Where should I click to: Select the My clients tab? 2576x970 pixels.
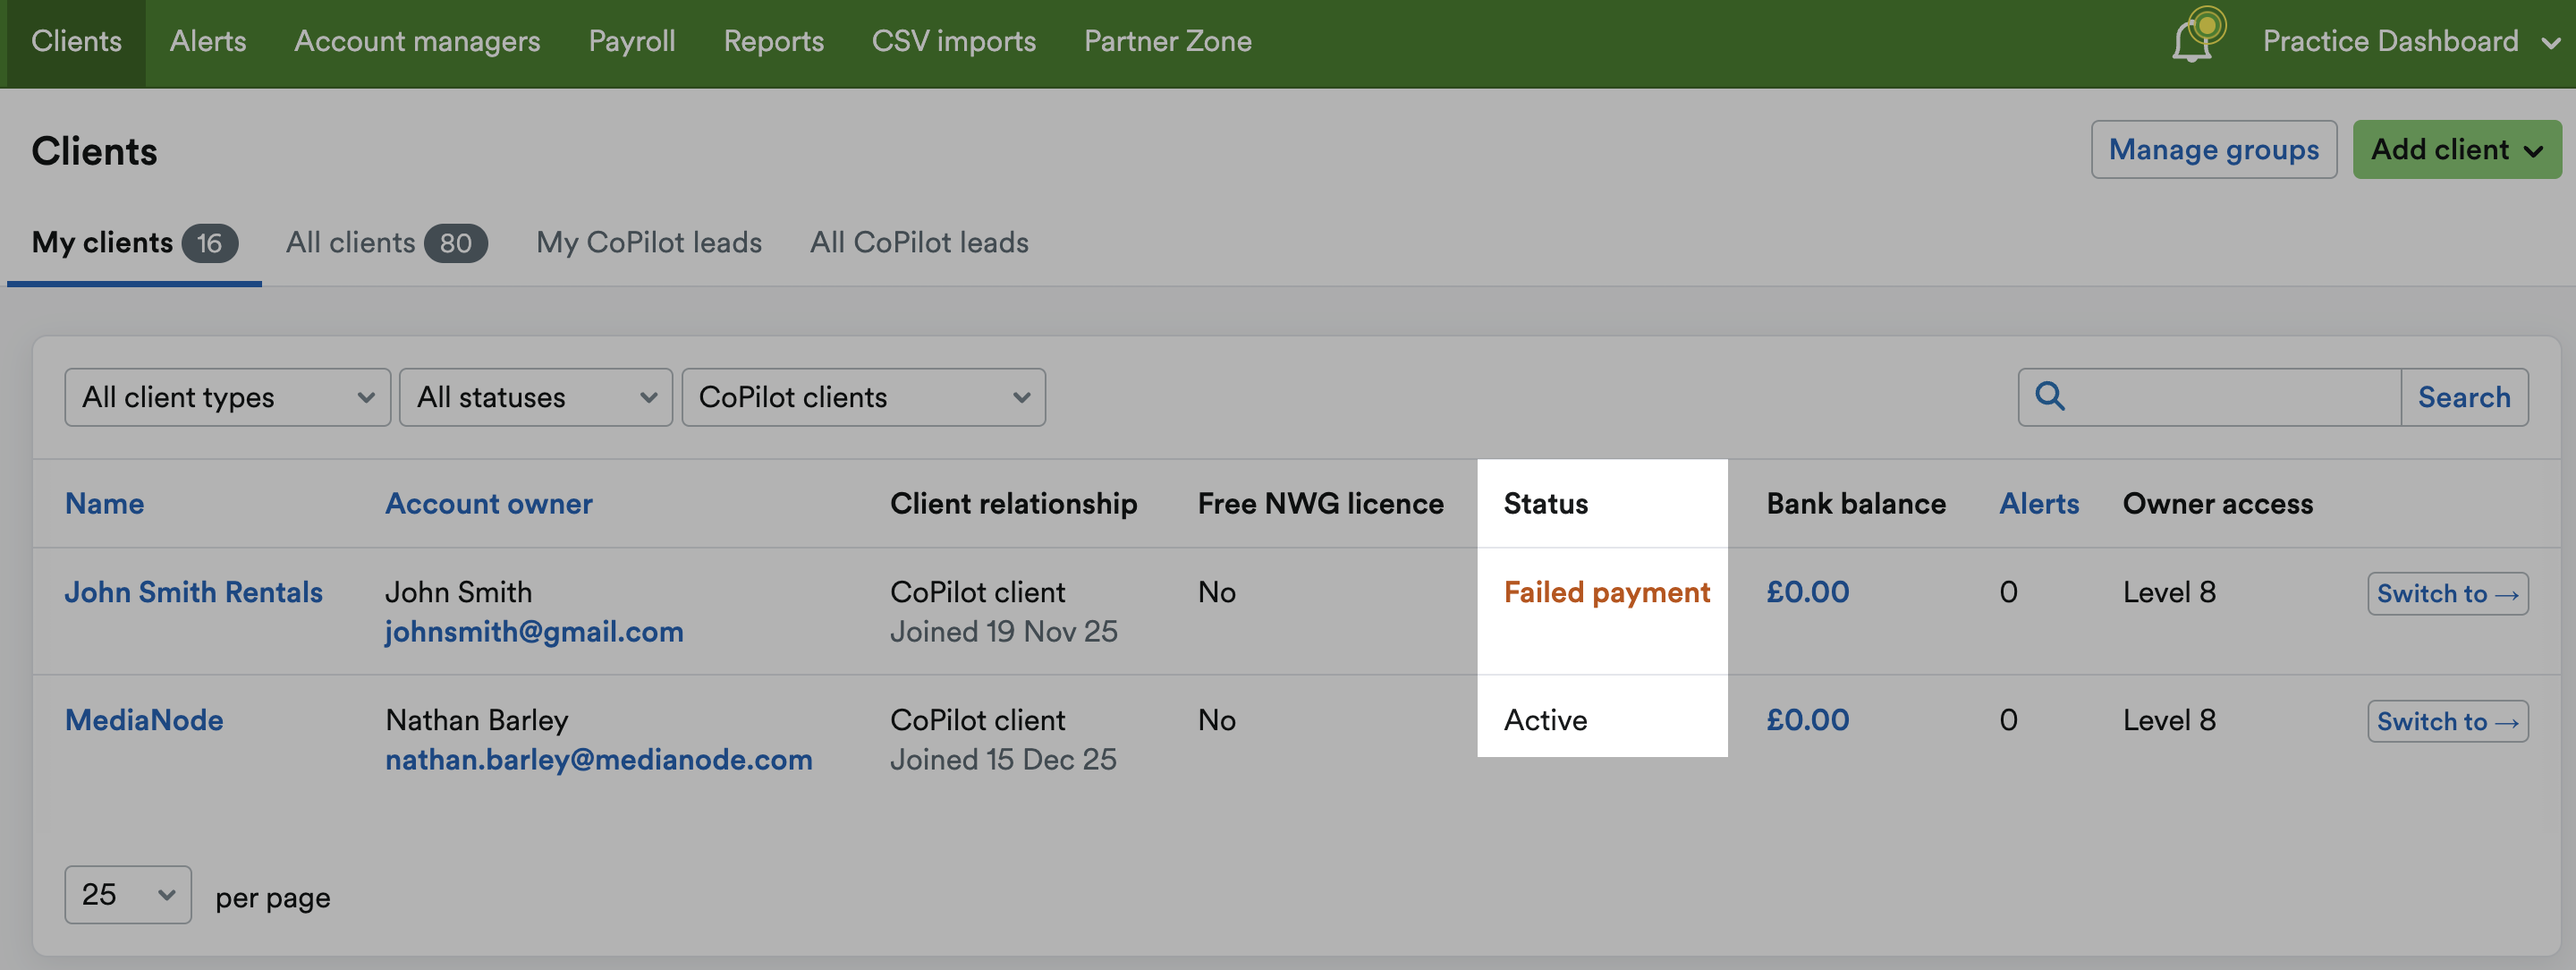pos(134,243)
